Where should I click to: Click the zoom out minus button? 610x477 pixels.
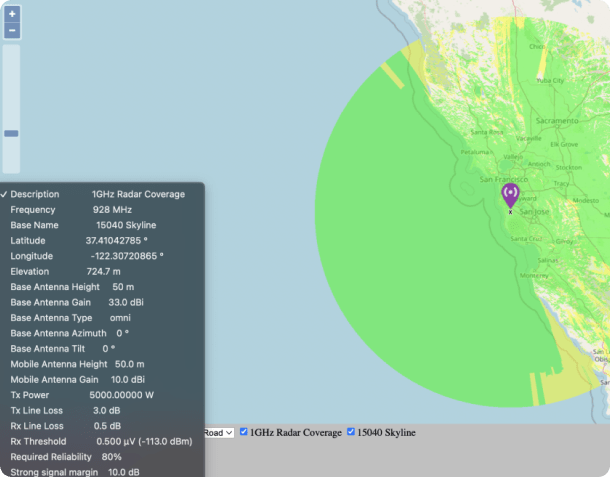pyautogui.click(x=12, y=31)
